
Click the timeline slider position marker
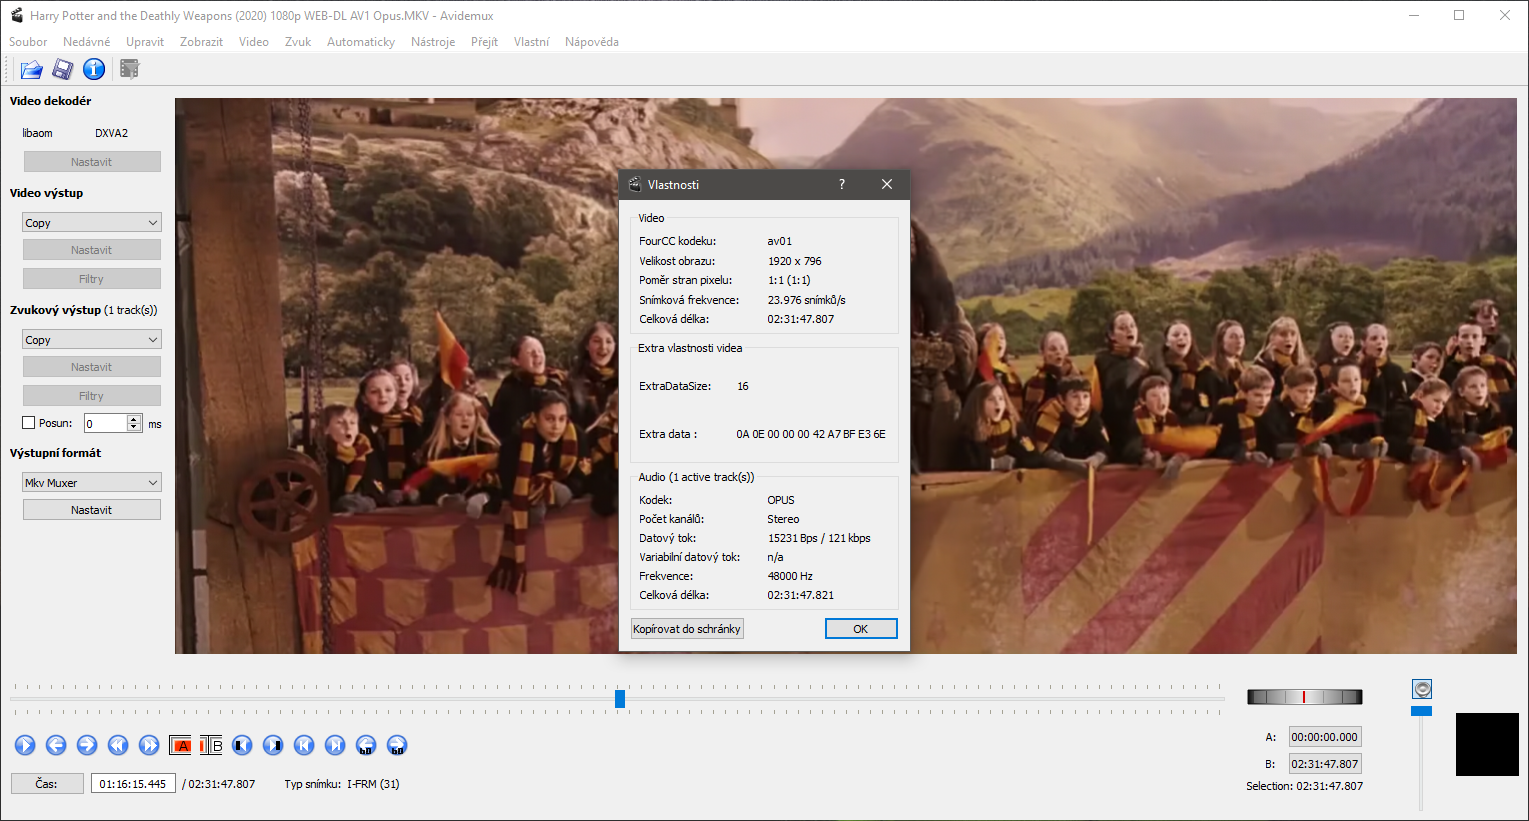pos(619,698)
